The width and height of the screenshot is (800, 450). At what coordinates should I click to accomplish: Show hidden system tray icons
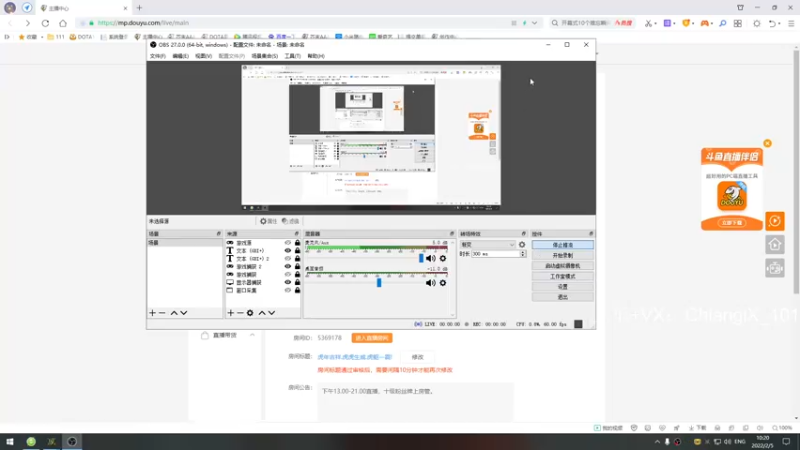click(657, 441)
